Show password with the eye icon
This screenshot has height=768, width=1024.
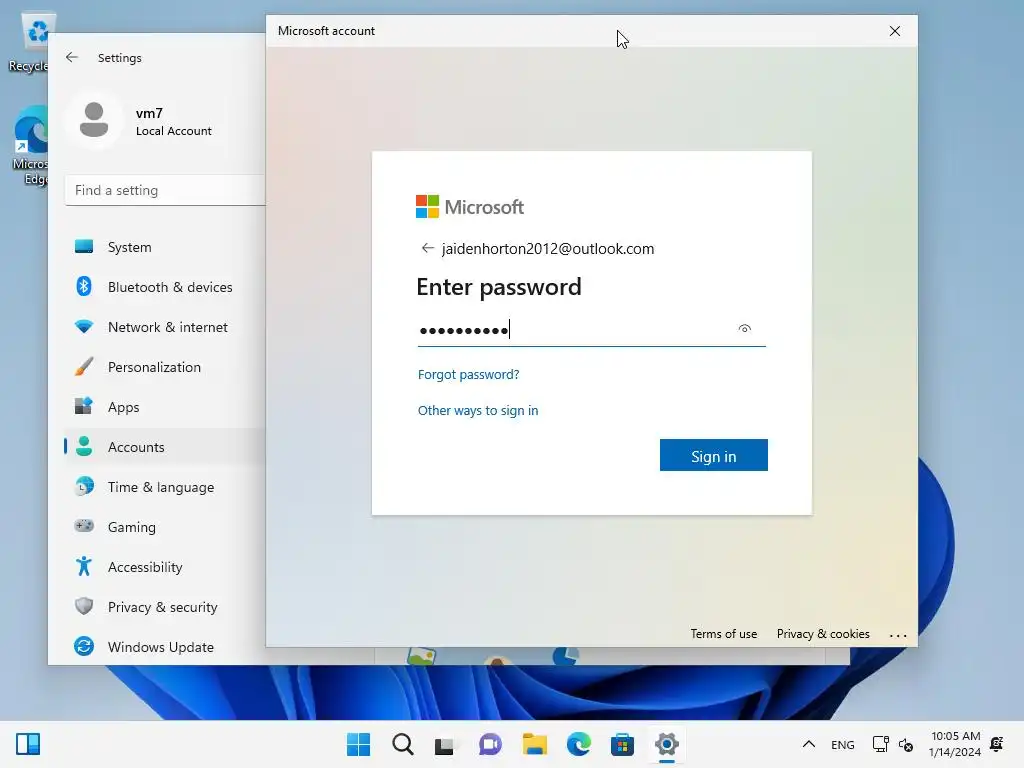[x=744, y=328]
